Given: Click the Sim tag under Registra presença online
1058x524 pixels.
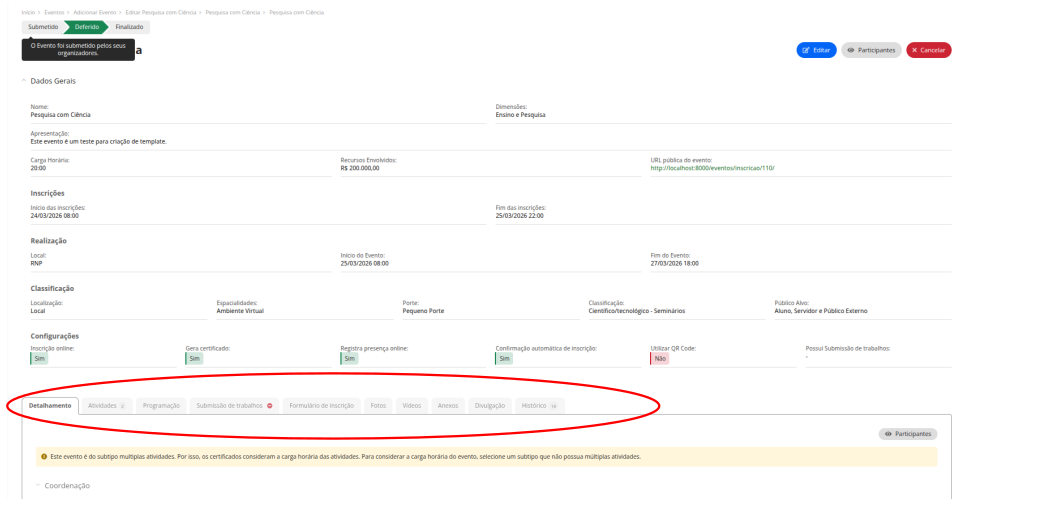Looking at the screenshot, I should click(350, 359).
